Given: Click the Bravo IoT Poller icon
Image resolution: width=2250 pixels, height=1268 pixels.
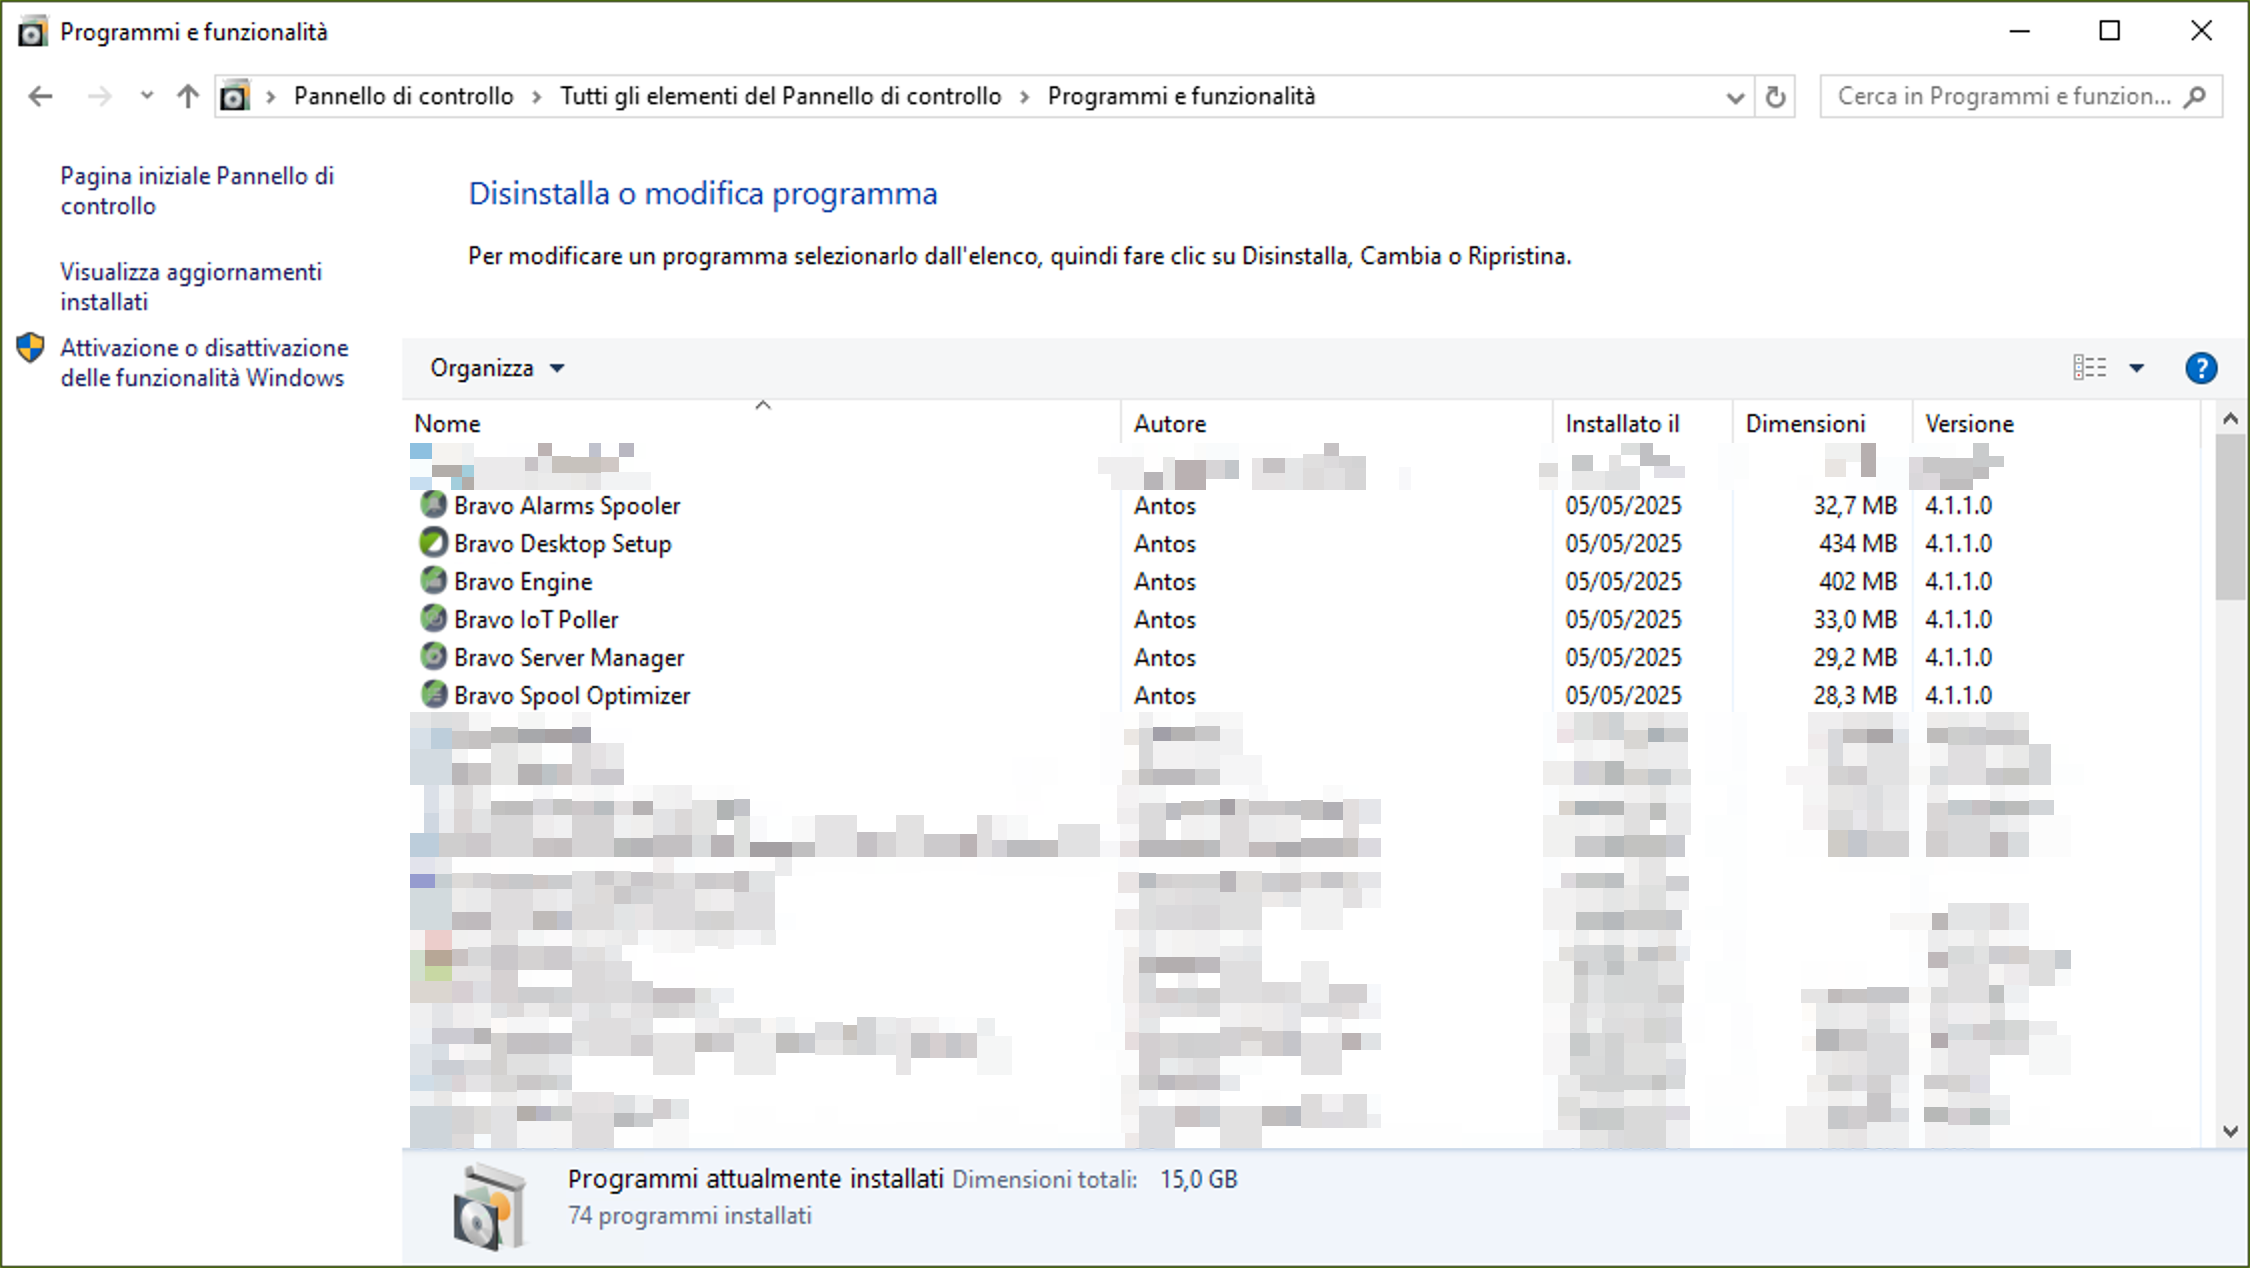Looking at the screenshot, I should click(433, 619).
